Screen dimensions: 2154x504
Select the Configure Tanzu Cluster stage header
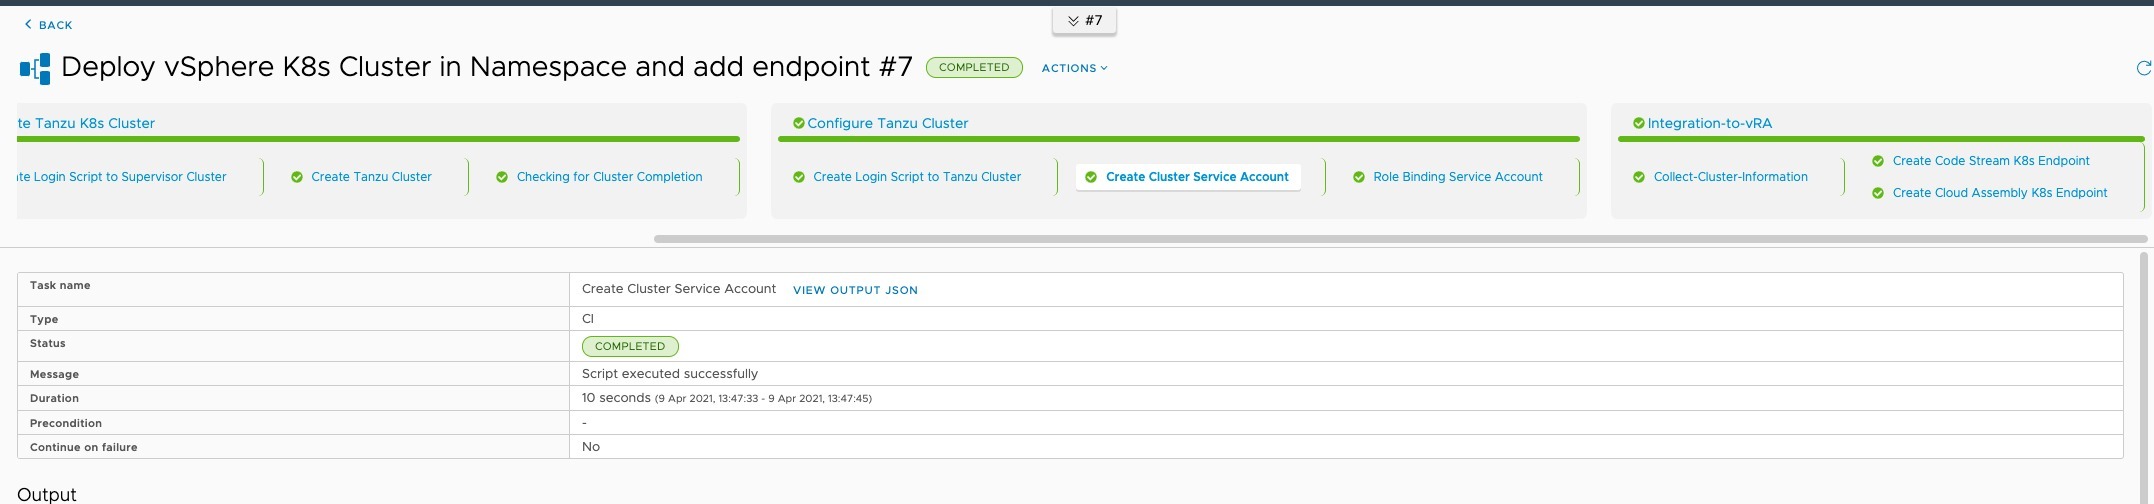point(887,123)
